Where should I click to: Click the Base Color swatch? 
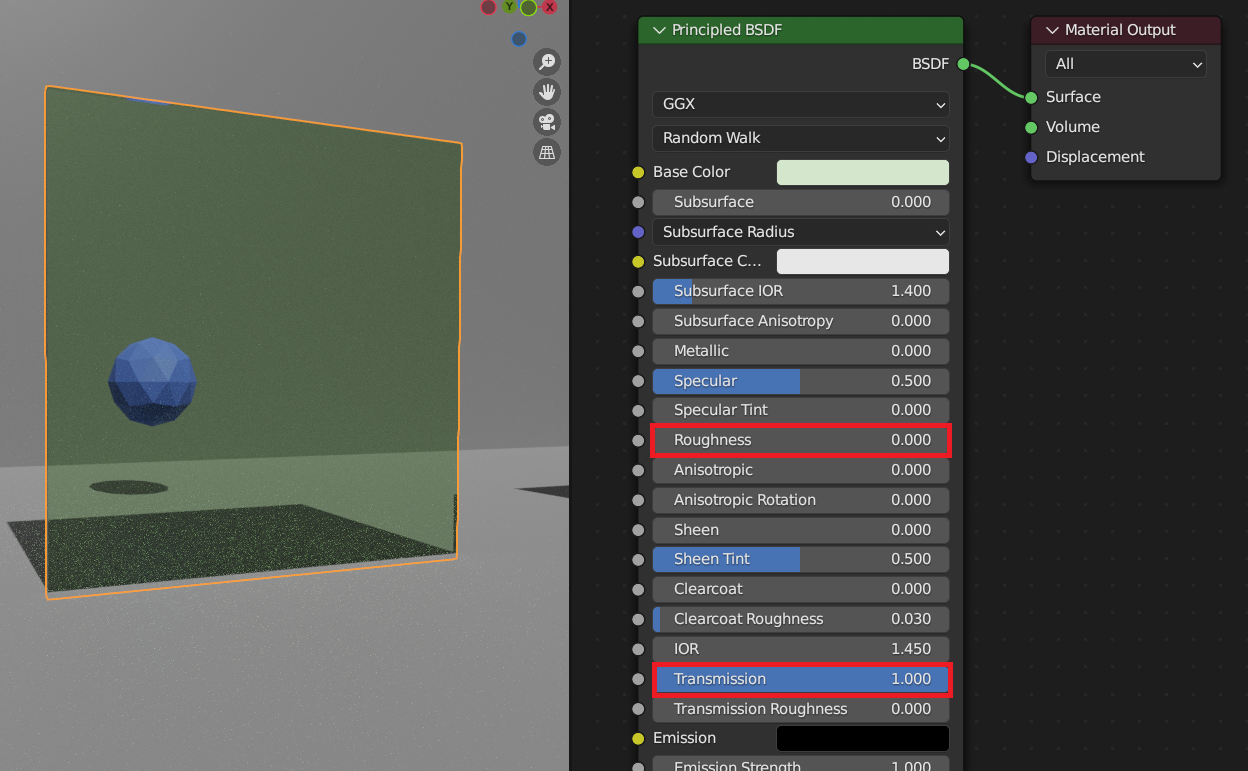862,172
